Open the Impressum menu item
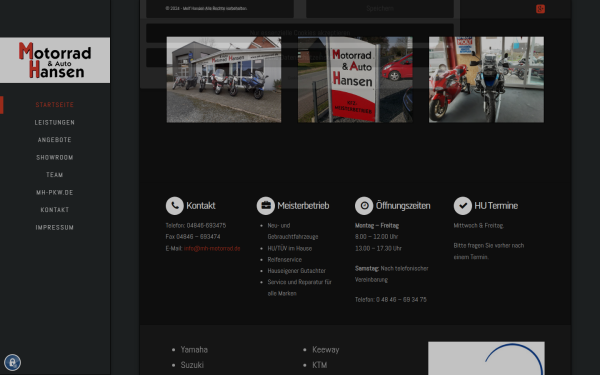The height and width of the screenshot is (375, 600). pos(55,227)
